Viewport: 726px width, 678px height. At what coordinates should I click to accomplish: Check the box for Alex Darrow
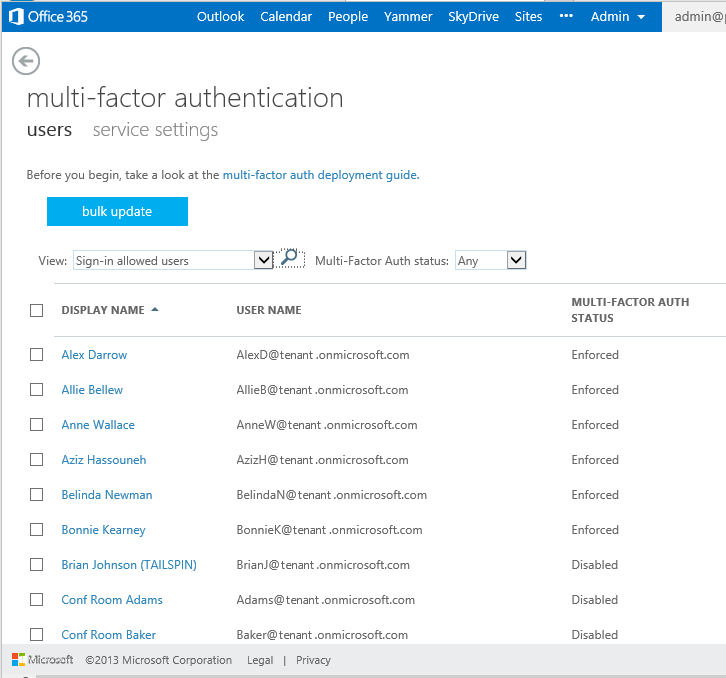click(37, 355)
